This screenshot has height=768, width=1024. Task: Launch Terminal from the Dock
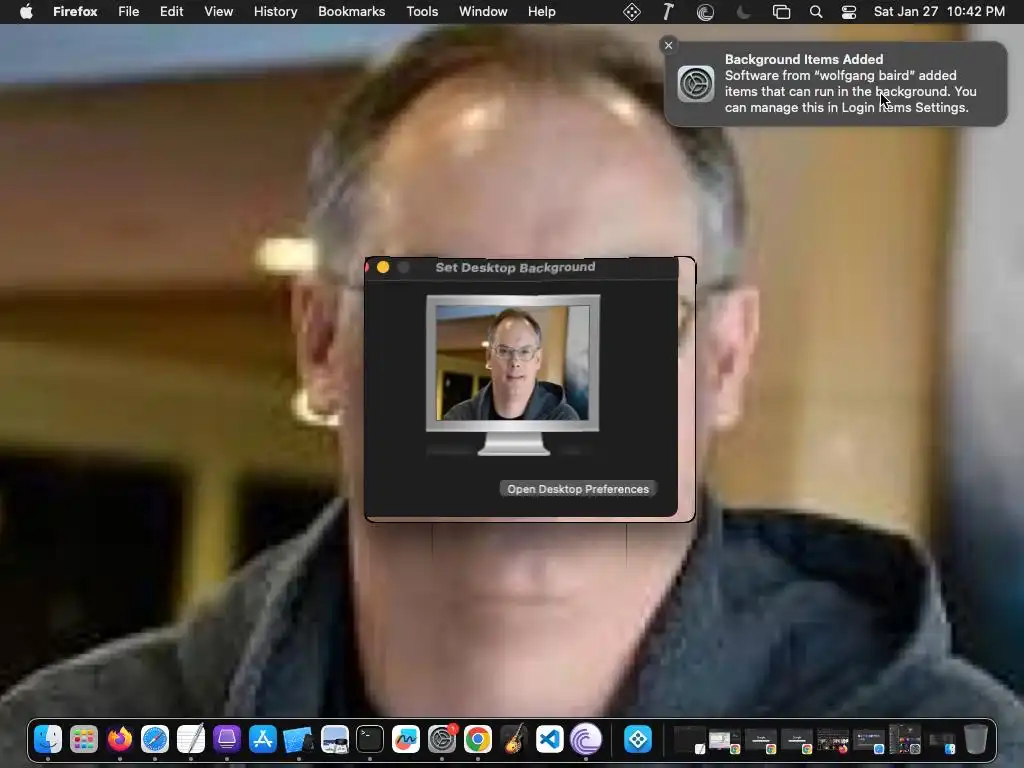coord(370,739)
